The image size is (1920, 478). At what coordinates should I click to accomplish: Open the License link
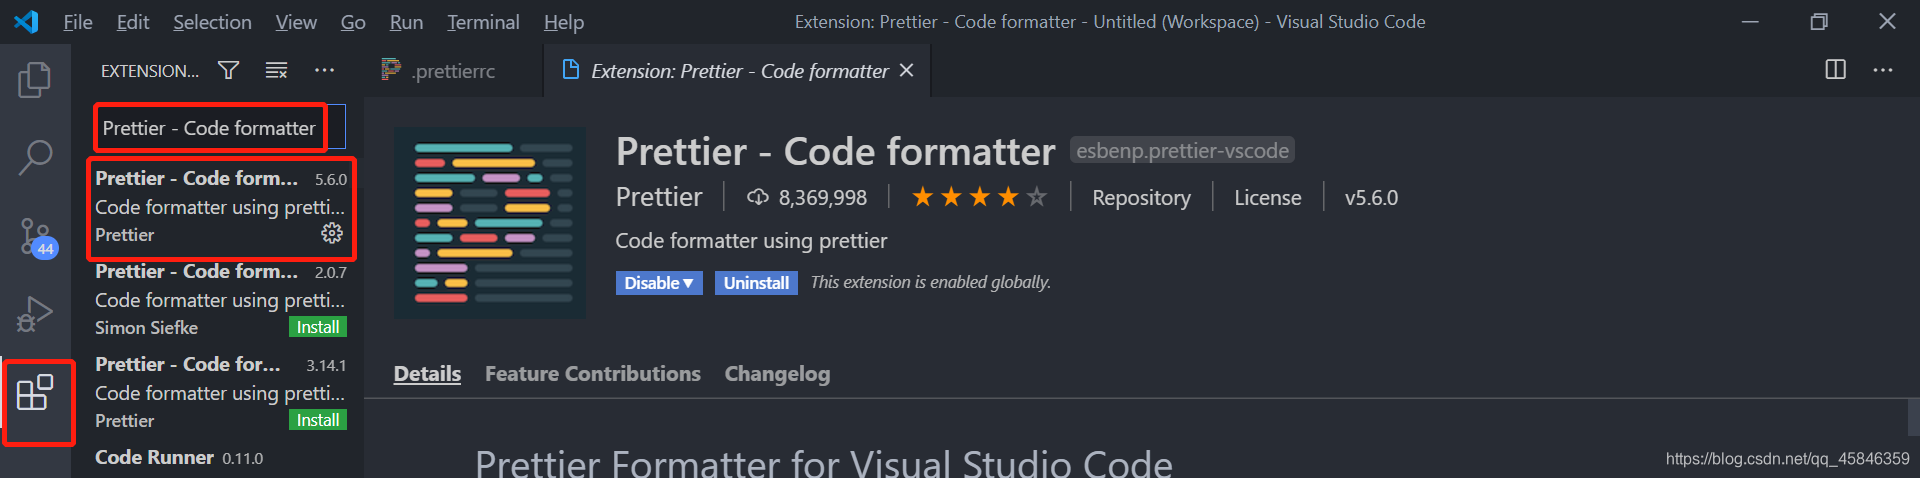tap(1268, 198)
